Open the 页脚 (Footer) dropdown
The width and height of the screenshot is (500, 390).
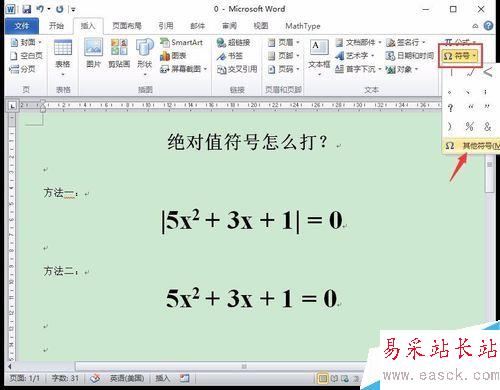(284, 56)
